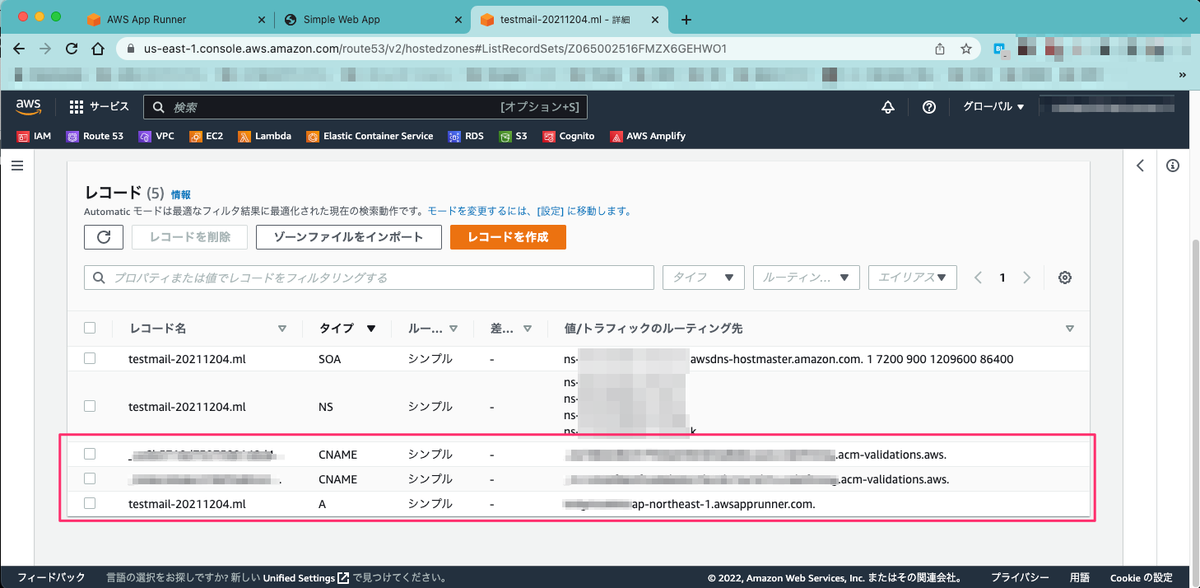The width and height of the screenshot is (1200, 588).
Task: Open the IAM bookmark shortcut
Action: [35, 136]
